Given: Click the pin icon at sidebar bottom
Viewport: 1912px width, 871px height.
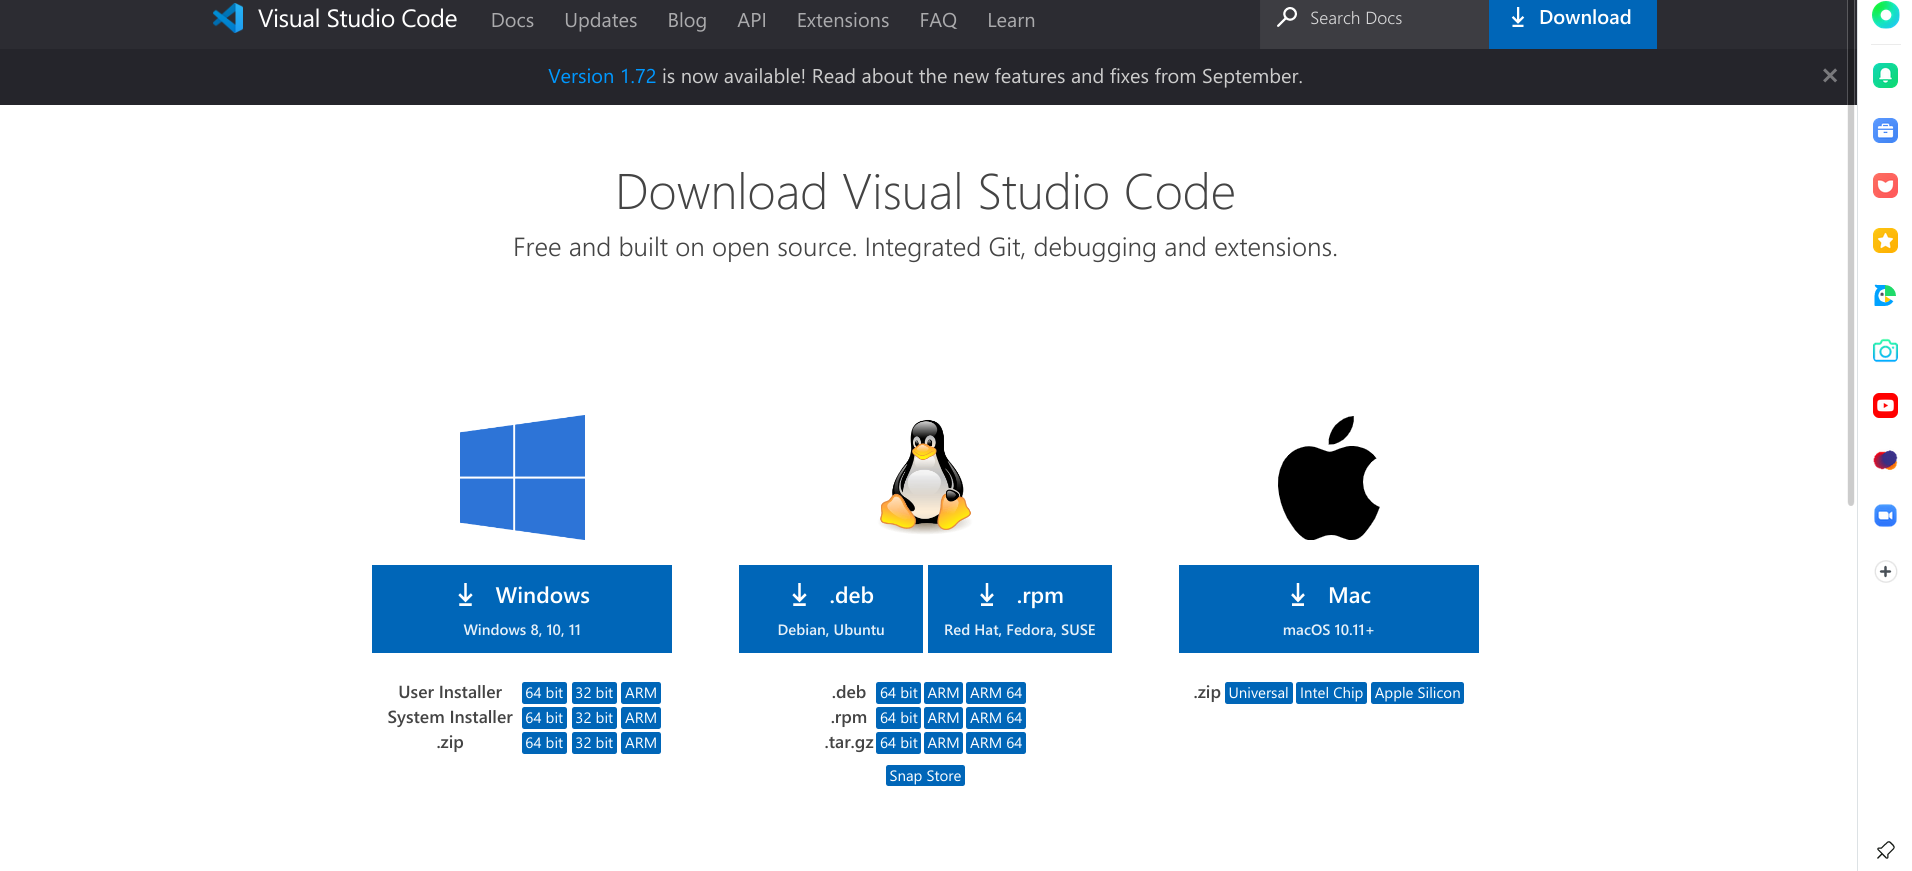Looking at the screenshot, I should pyautogui.click(x=1885, y=850).
